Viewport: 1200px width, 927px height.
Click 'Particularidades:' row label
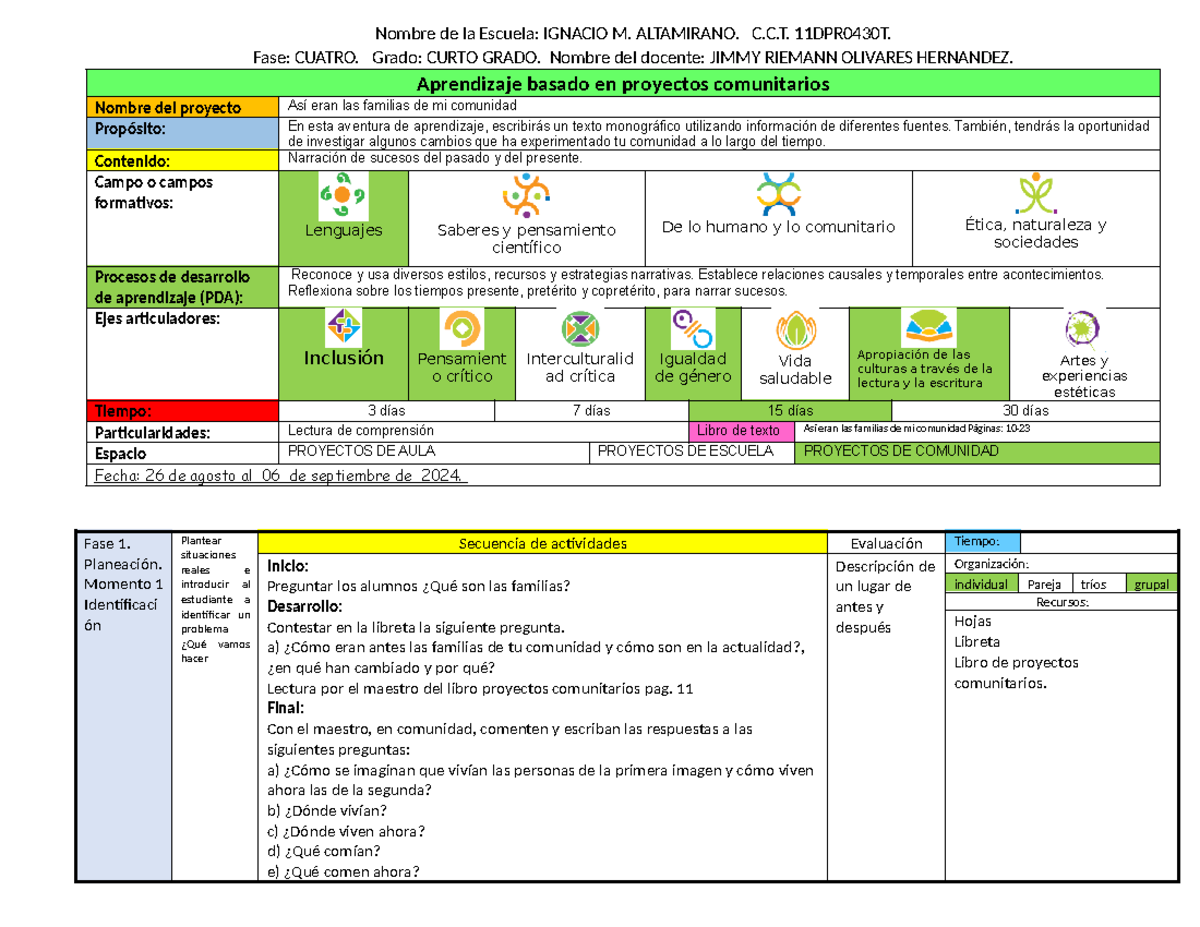[x=152, y=433]
